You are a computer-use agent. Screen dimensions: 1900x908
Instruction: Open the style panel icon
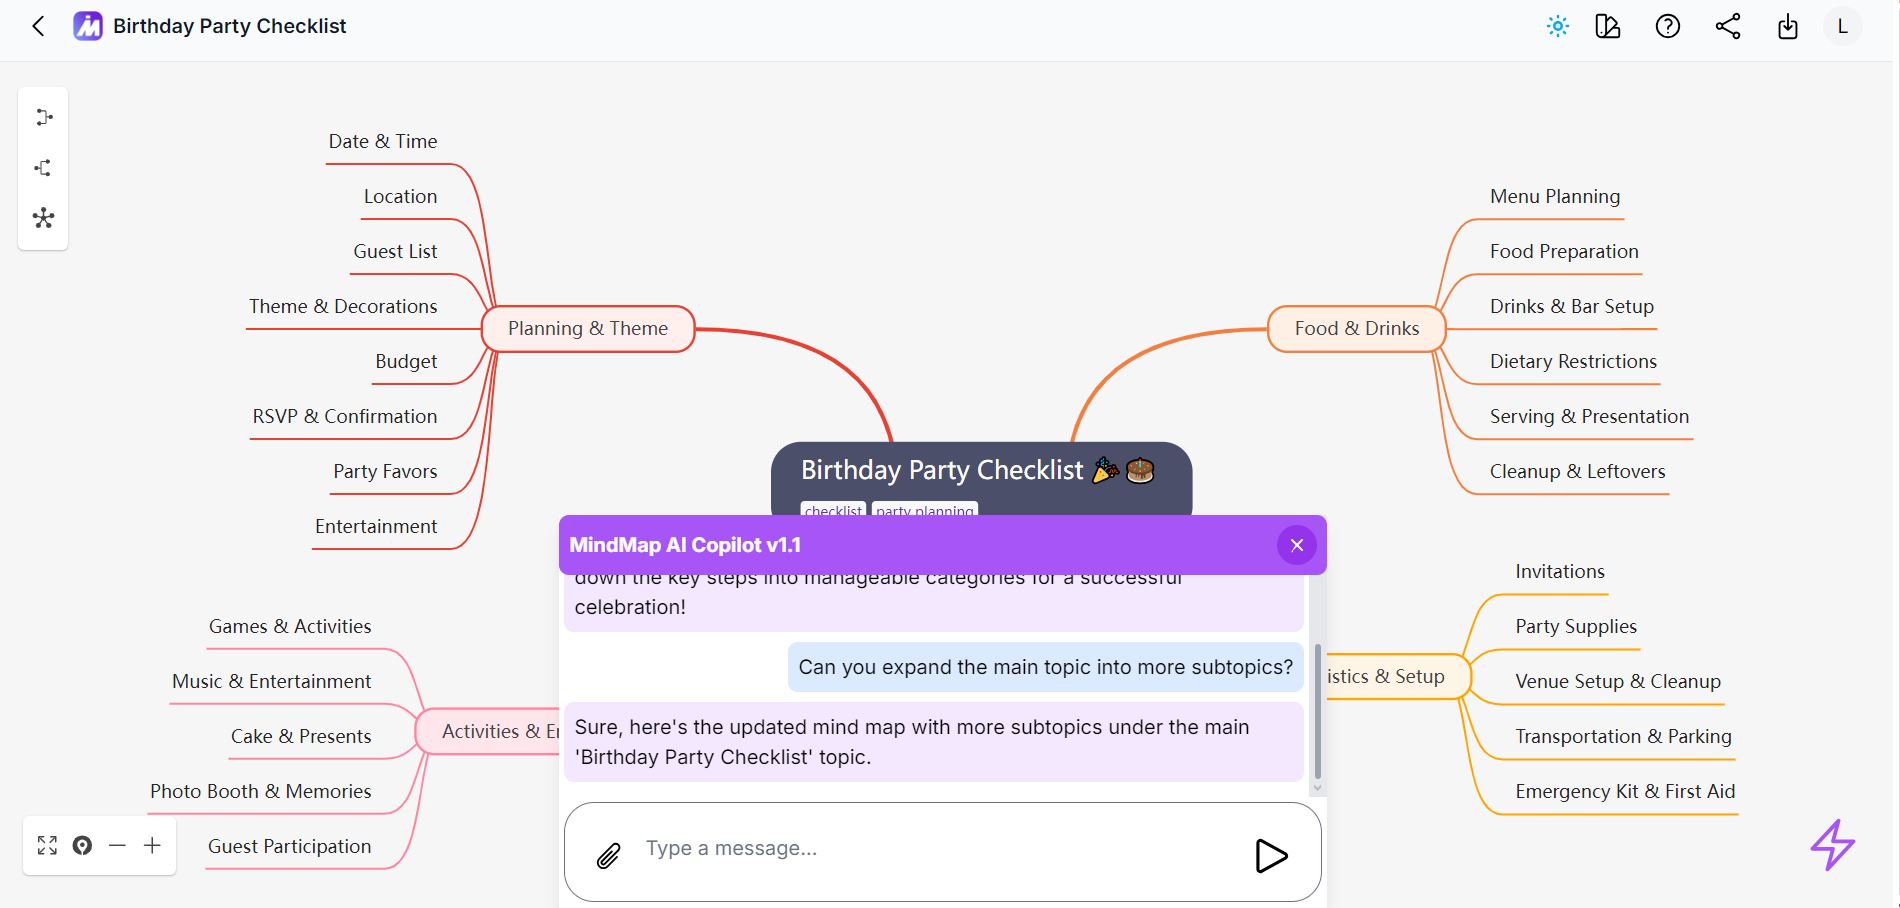coord(1608,27)
